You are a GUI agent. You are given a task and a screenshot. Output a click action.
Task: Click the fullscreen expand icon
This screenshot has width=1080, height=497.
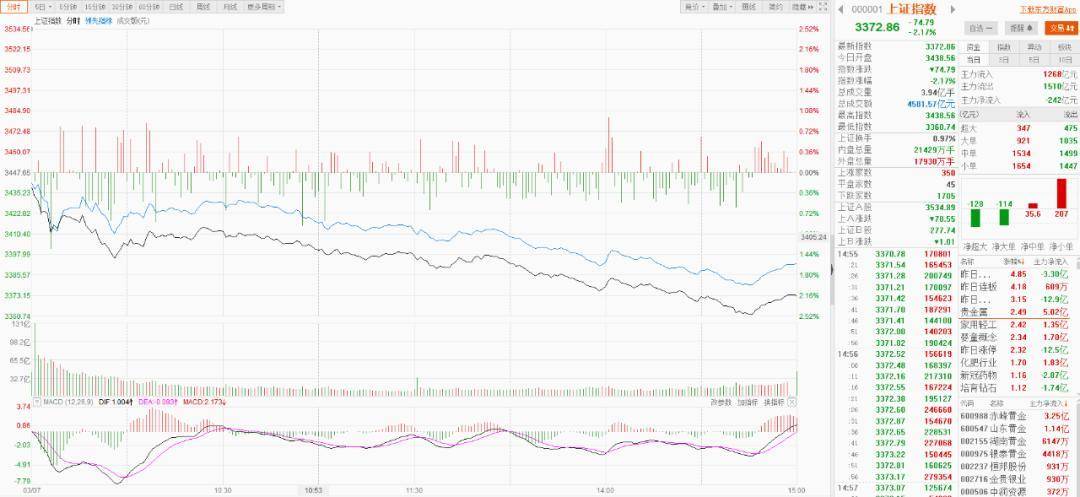pyautogui.click(x=822, y=7)
